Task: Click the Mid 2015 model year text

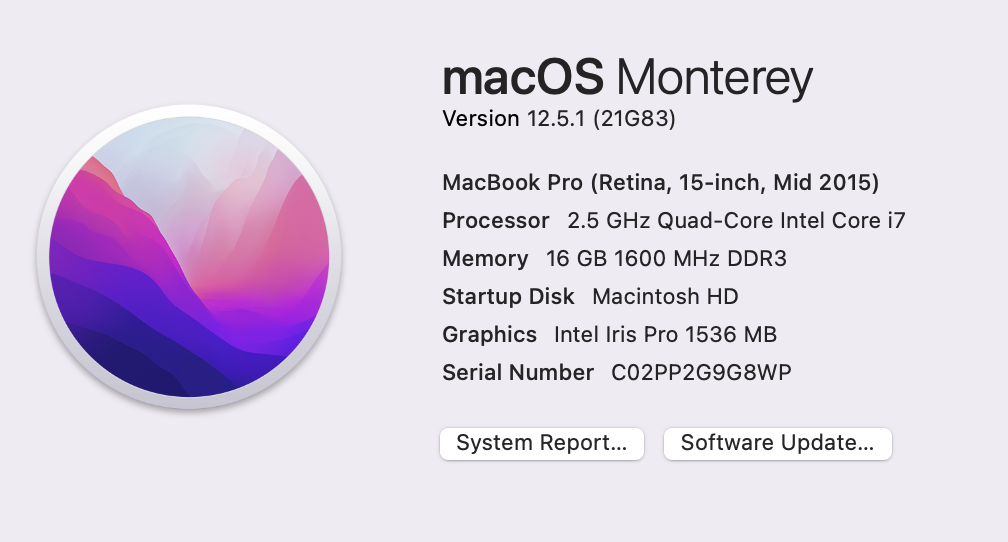Action: pos(822,183)
